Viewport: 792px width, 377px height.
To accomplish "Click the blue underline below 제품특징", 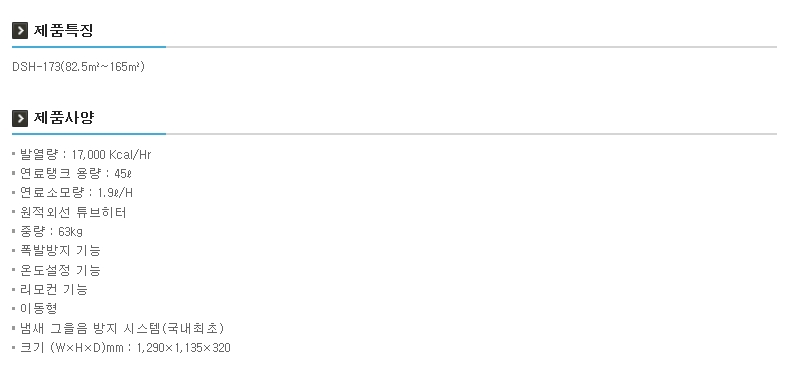I will pyautogui.click(x=89, y=47).
